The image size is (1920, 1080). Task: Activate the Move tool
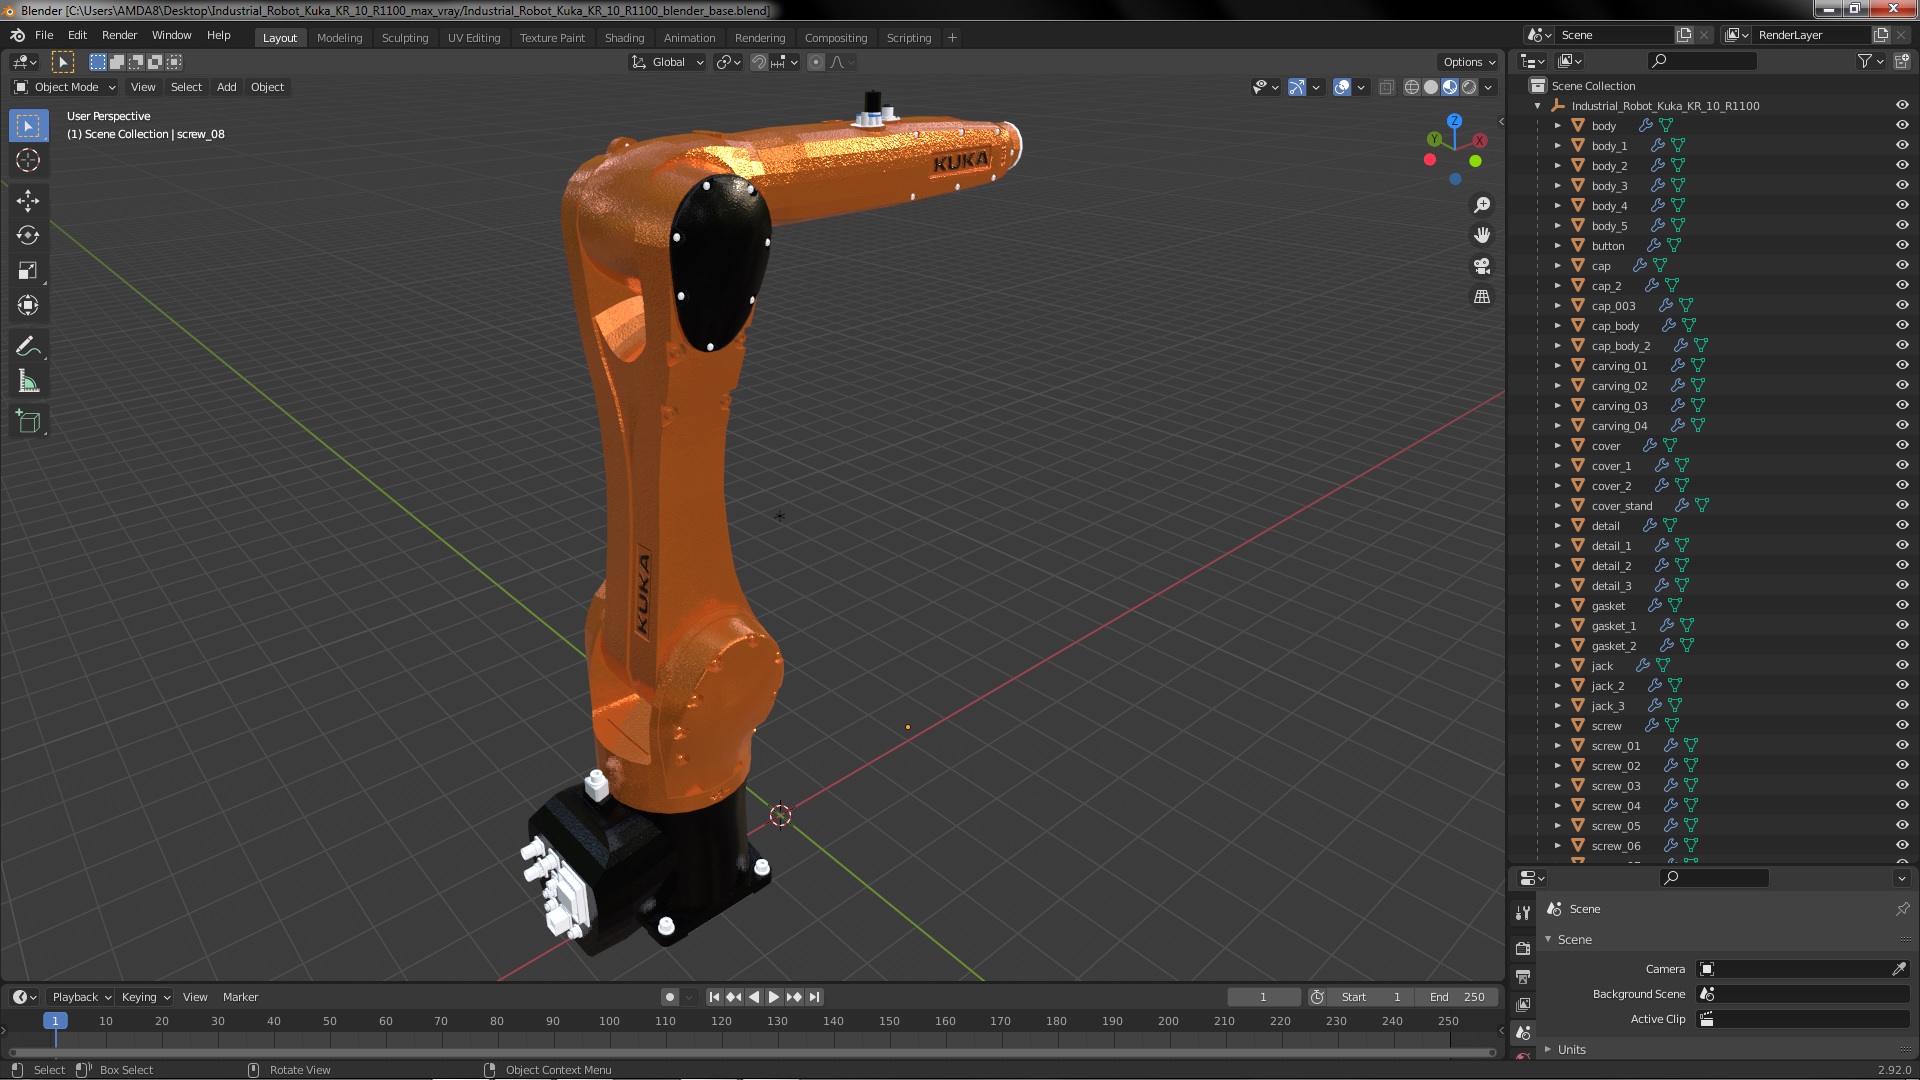pyautogui.click(x=28, y=200)
